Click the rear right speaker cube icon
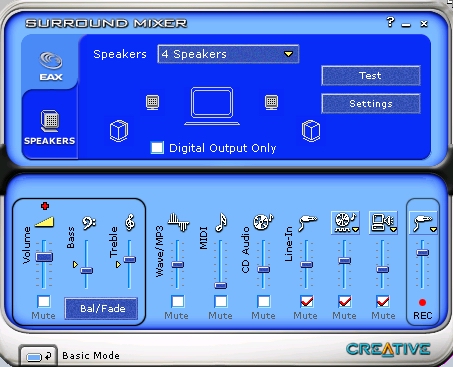This screenshot has height=367, width=453. (311, 131)
